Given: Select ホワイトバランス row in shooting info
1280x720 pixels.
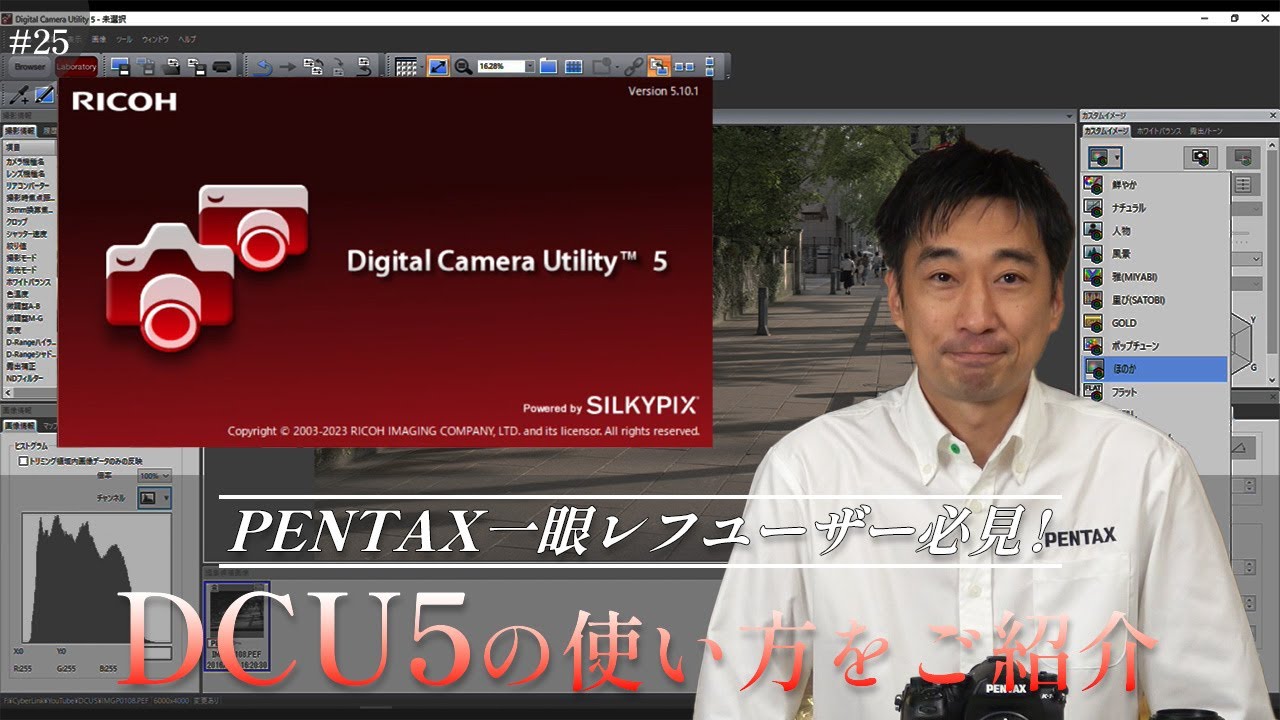Looking at the screenshot, I should click(x=30, y=282).
